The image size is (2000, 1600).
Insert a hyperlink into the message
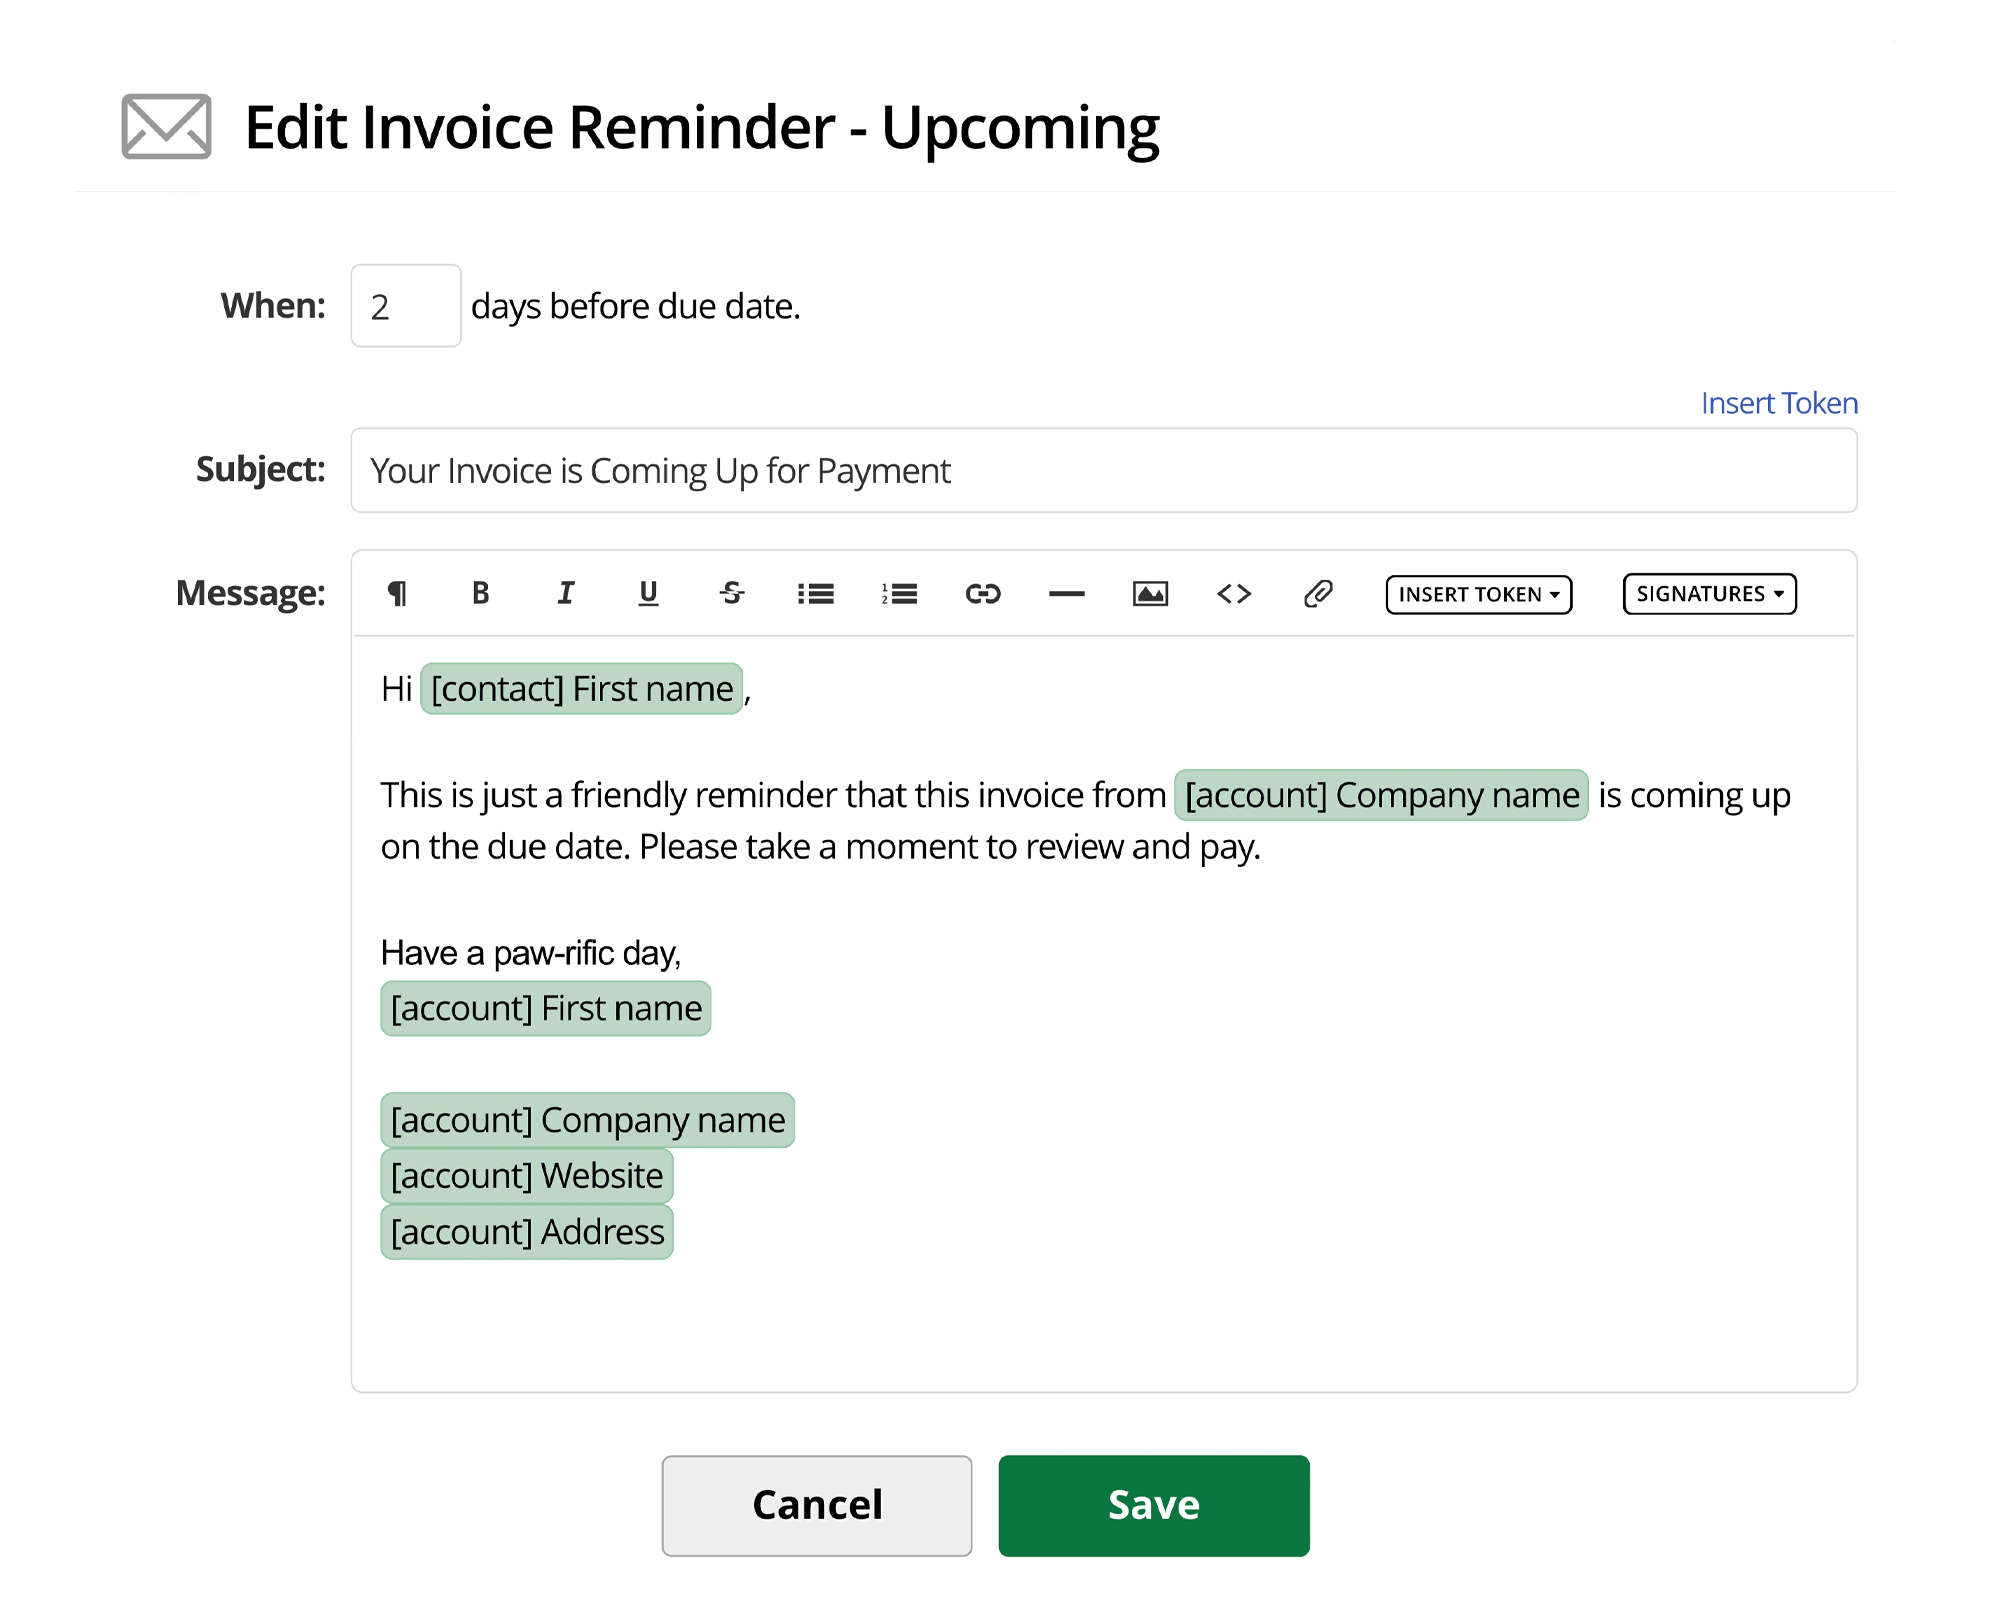(983, 593)
